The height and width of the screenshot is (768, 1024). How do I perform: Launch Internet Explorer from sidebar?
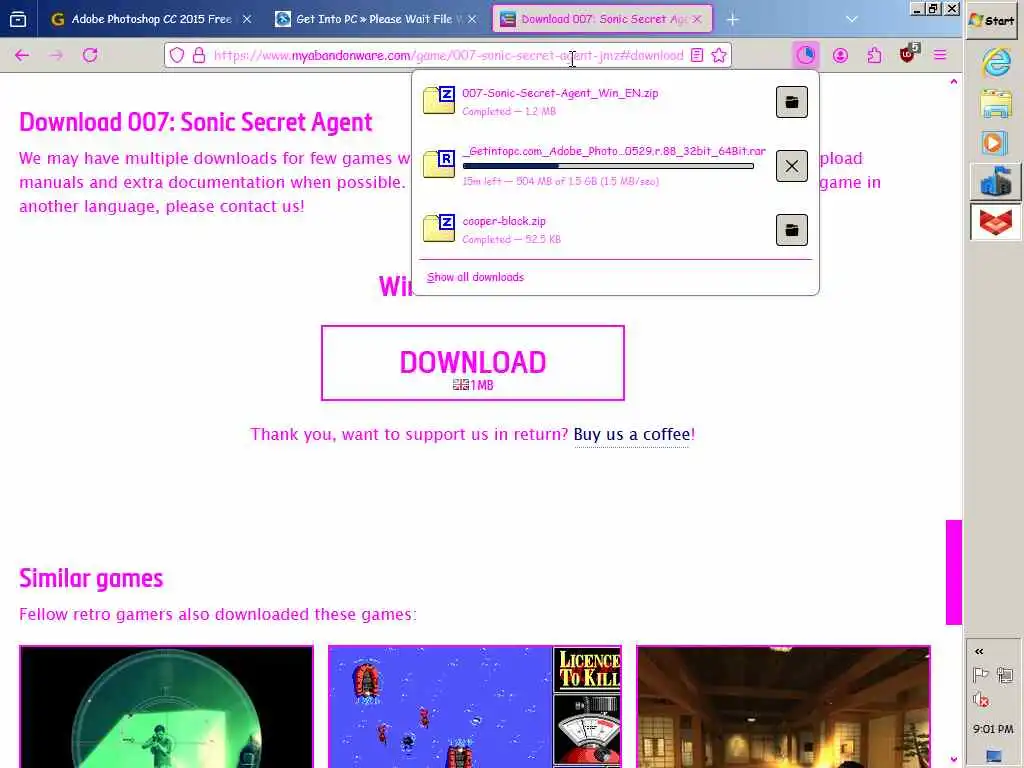point(995,63)
